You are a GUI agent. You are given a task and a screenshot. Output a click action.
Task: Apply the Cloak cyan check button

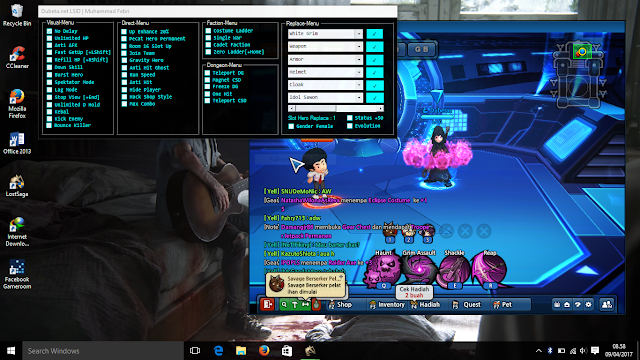(x=375, y=85)
